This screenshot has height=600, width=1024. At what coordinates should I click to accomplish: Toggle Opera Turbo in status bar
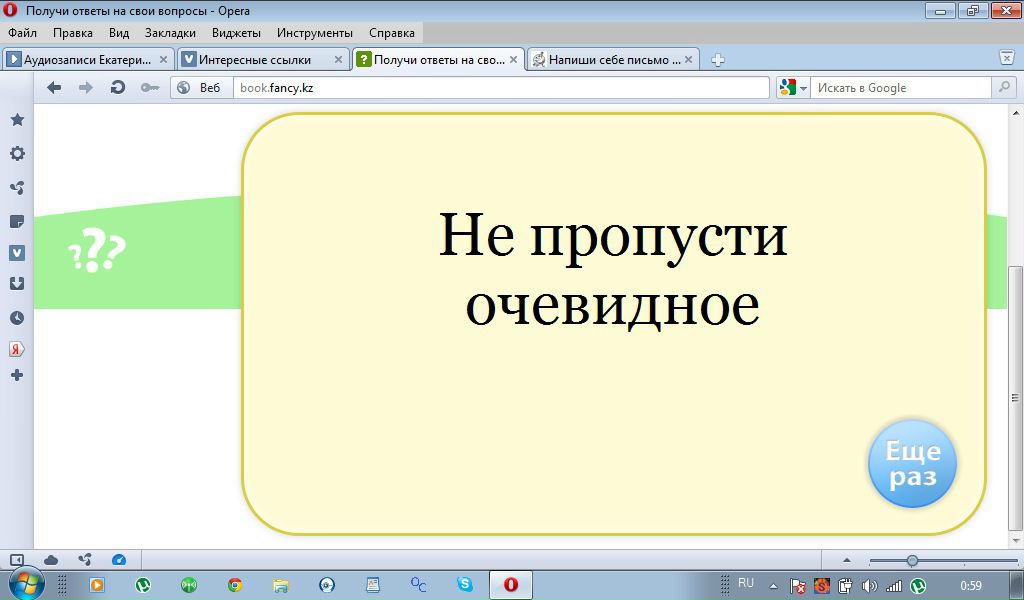tap(119, 560)
